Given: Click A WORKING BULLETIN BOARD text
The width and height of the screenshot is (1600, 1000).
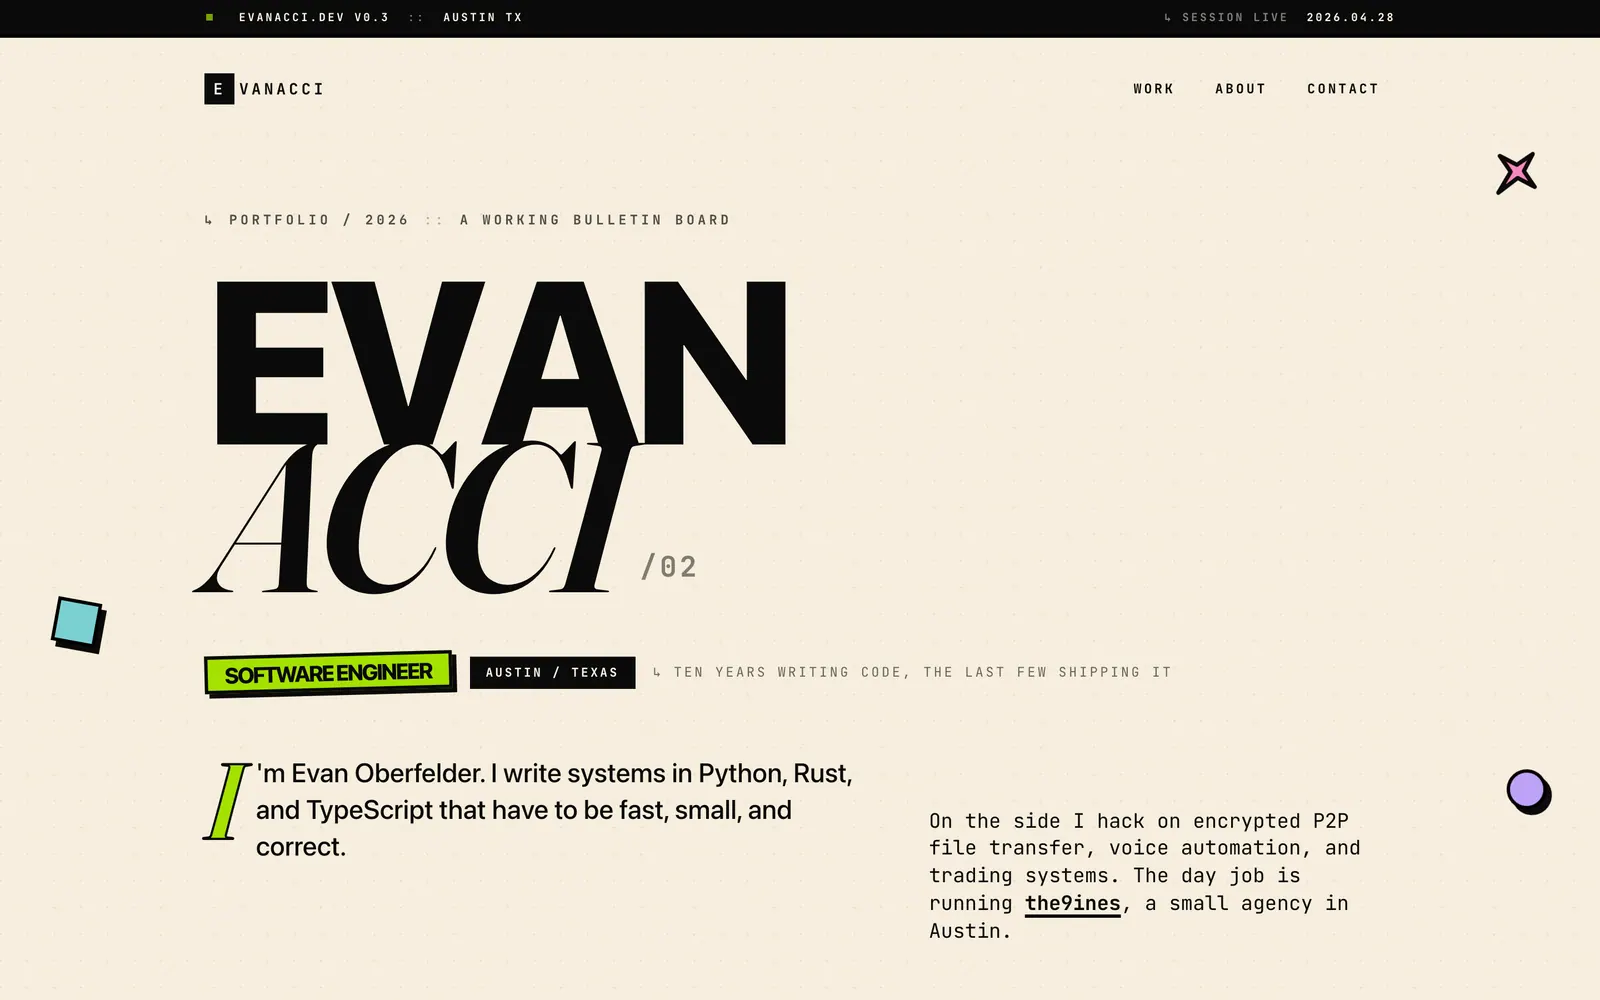Looking at the screenshot, I should 595,220.
